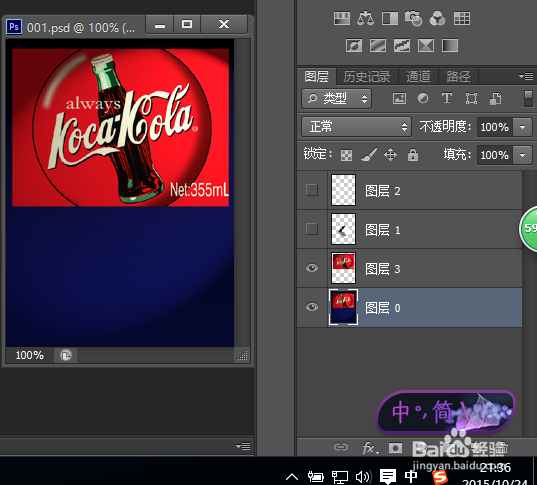Screen dimensions: 537x485
Task: Click the 填充 fill value field
Action: (x=495, y=155)
